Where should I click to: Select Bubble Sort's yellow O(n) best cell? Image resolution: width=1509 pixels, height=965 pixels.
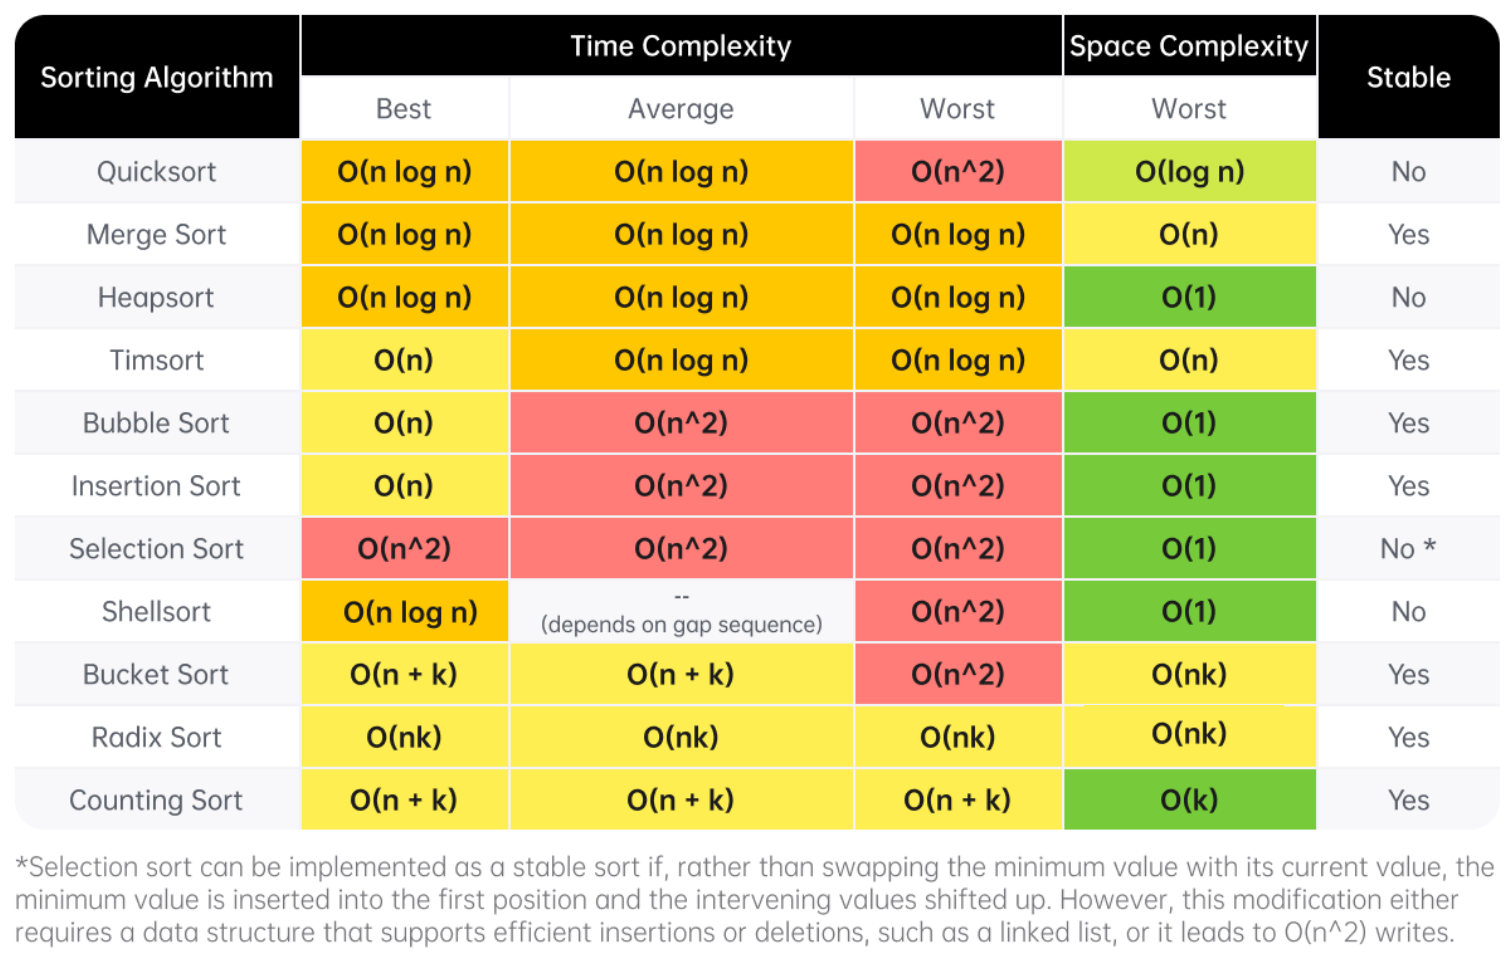(x=404, y=424)
